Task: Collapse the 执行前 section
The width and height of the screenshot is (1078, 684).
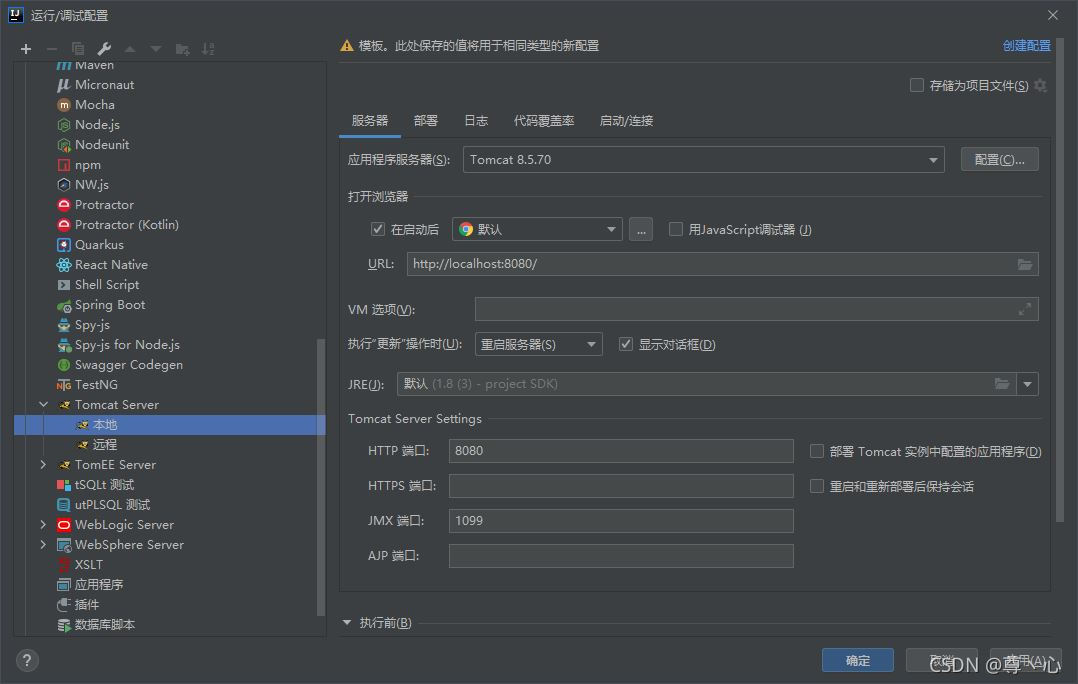Action: tap(346, 623)
